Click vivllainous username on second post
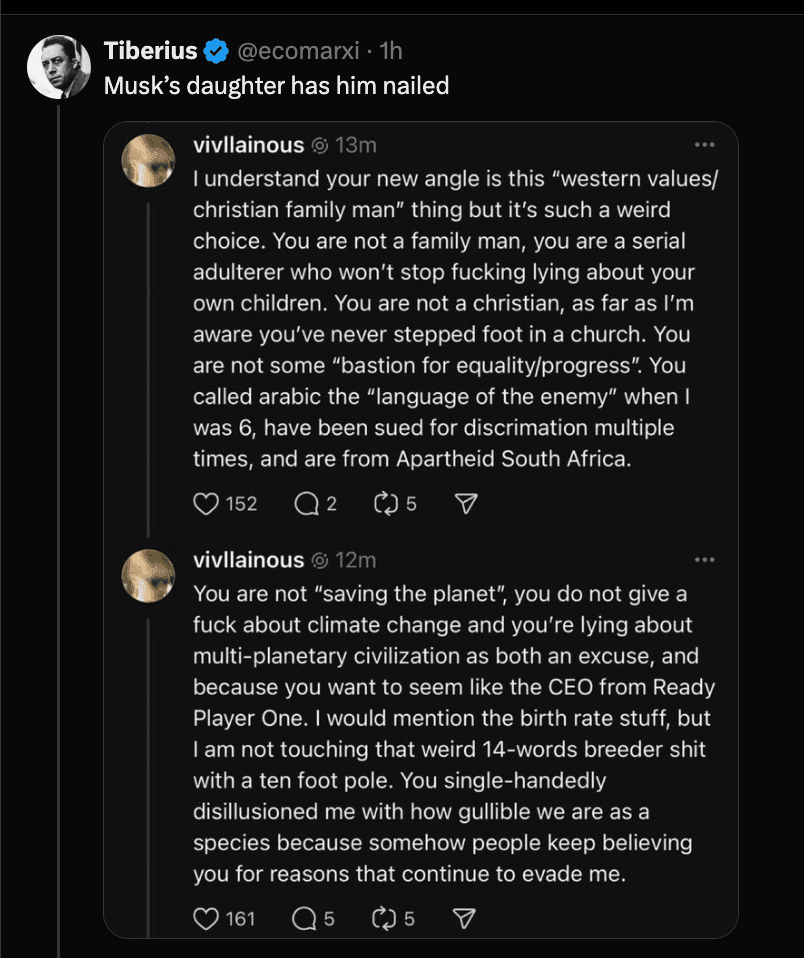 248,560
